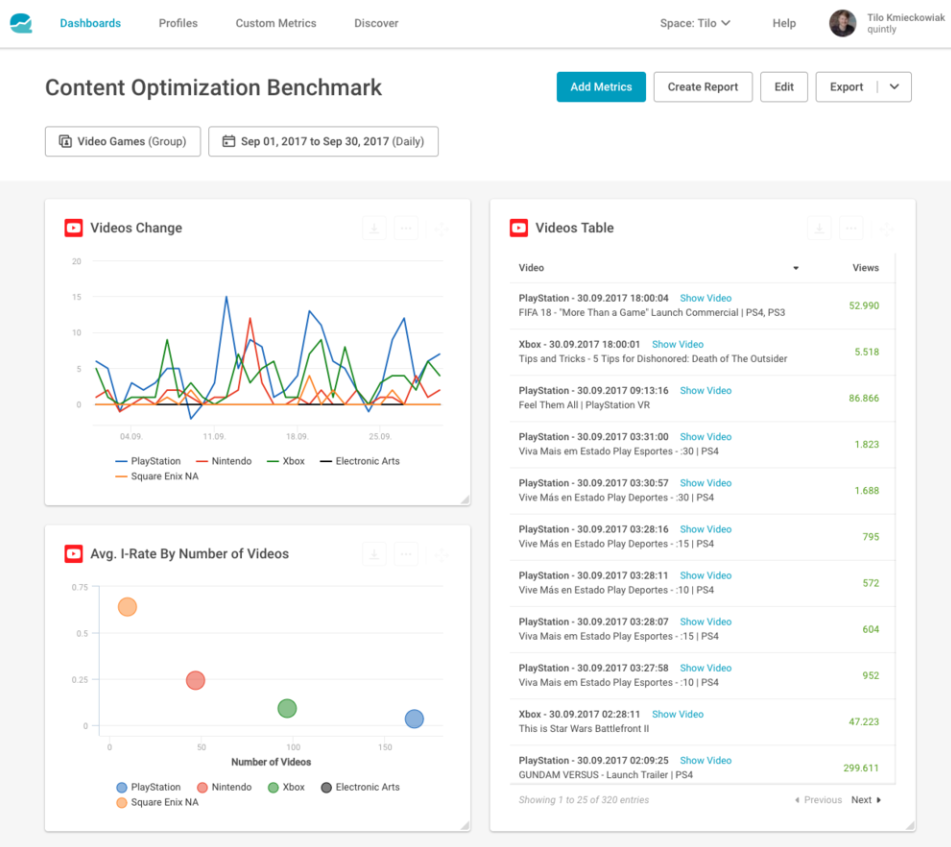Toggle Electronic Arts in Videos Change legend

click(x=360, y=461)
